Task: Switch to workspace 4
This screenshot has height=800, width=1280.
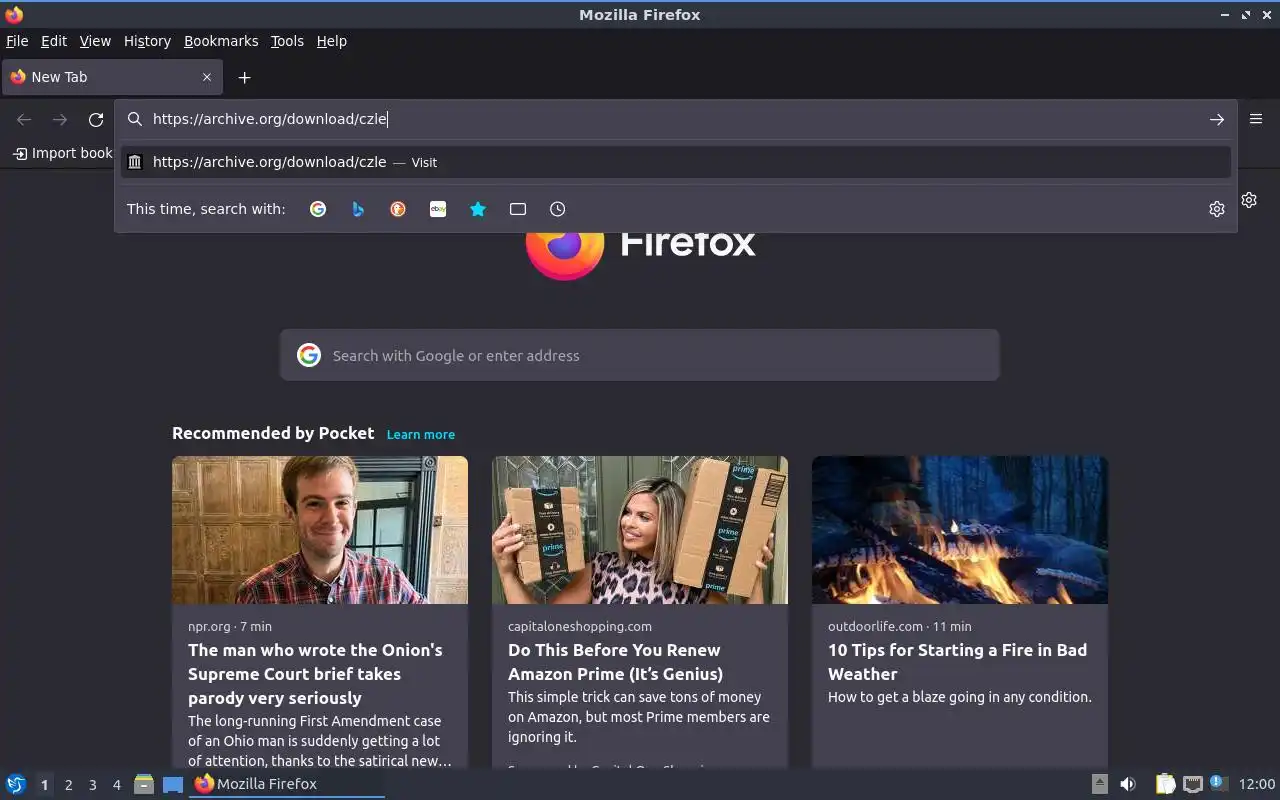Action: tap(116, 785)
